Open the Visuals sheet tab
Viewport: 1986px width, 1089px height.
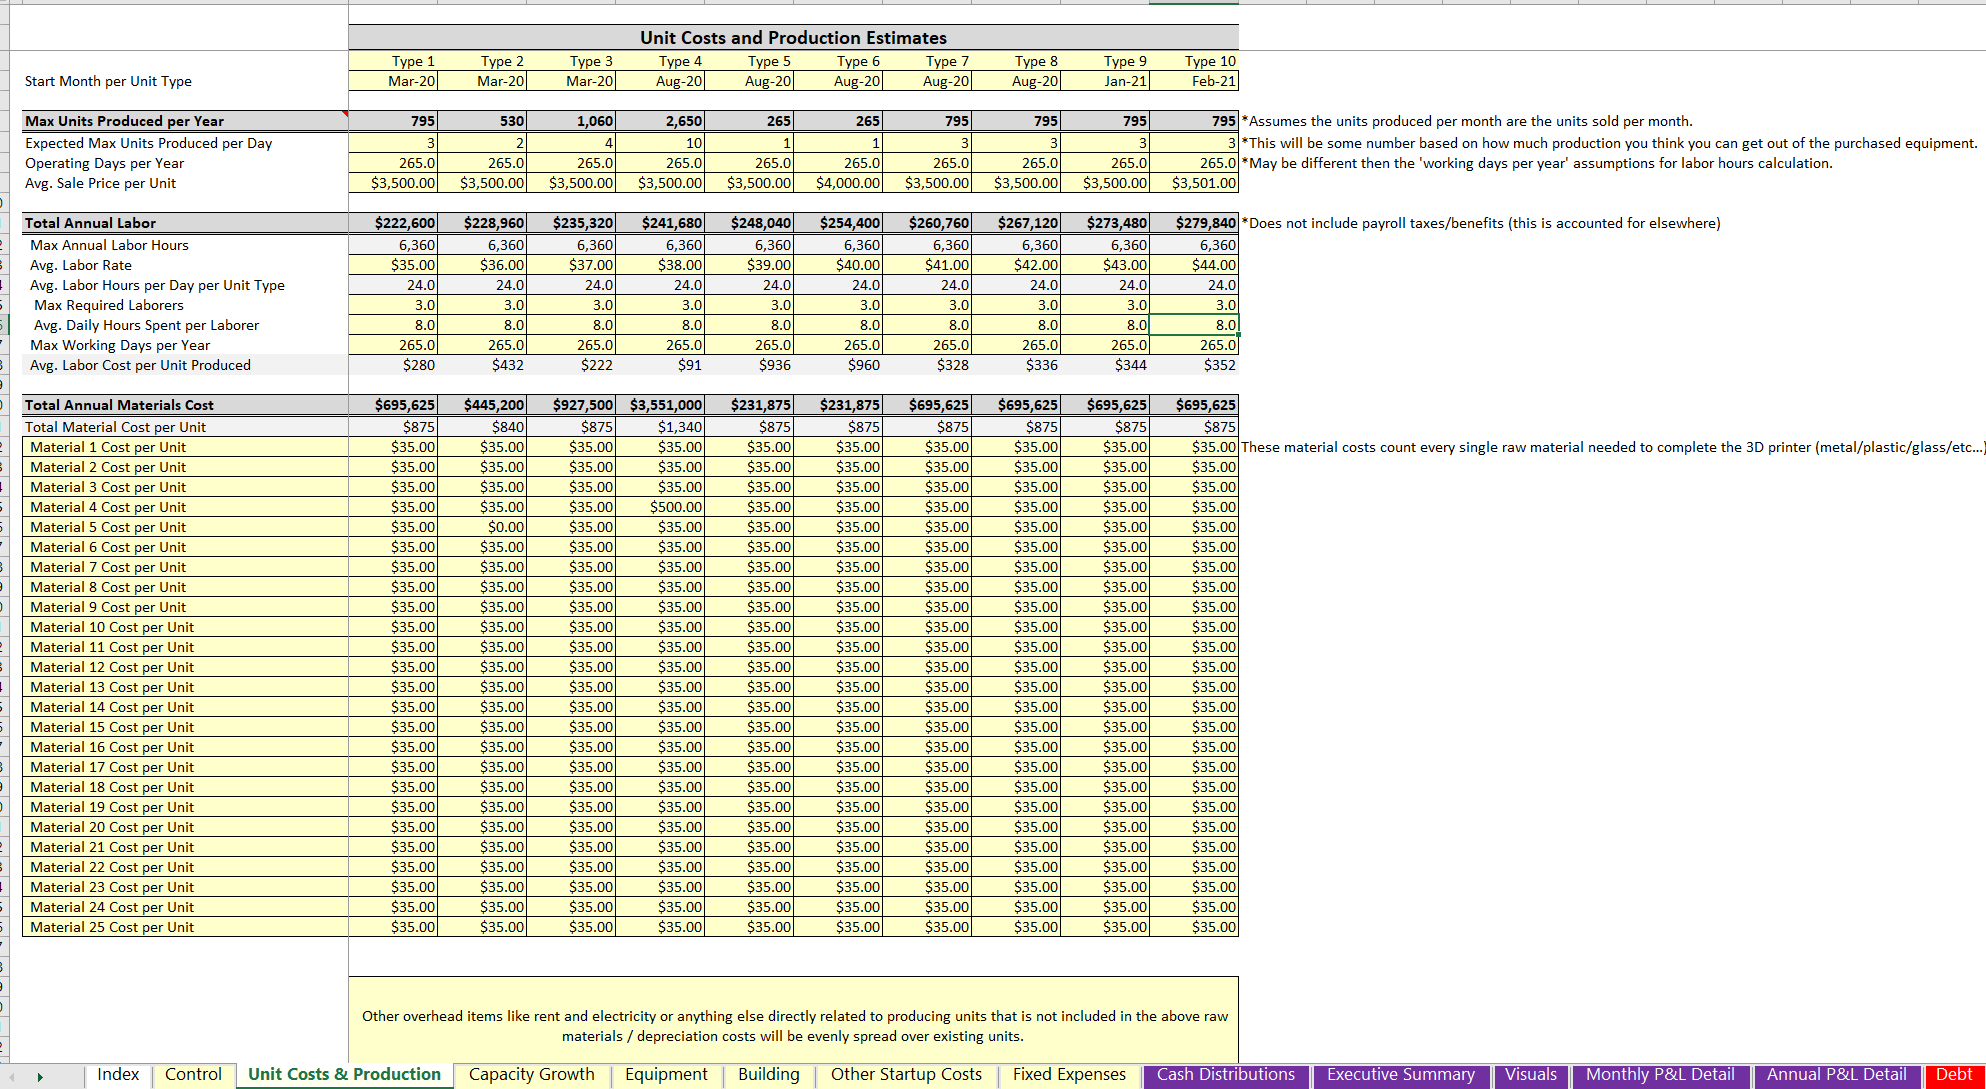pyautogui.click(x=1530, y=1075)
